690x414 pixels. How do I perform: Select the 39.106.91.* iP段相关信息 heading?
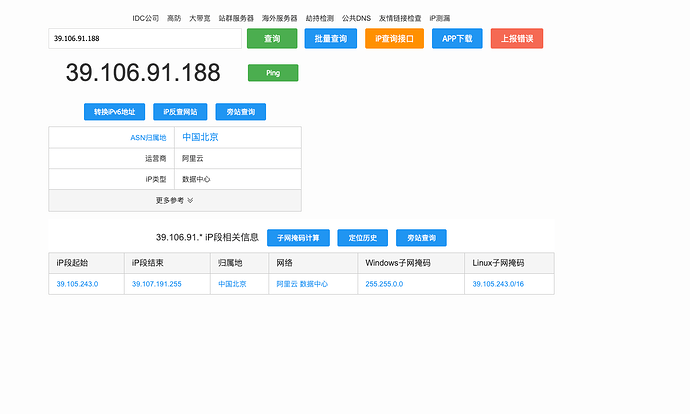point(207,238)
